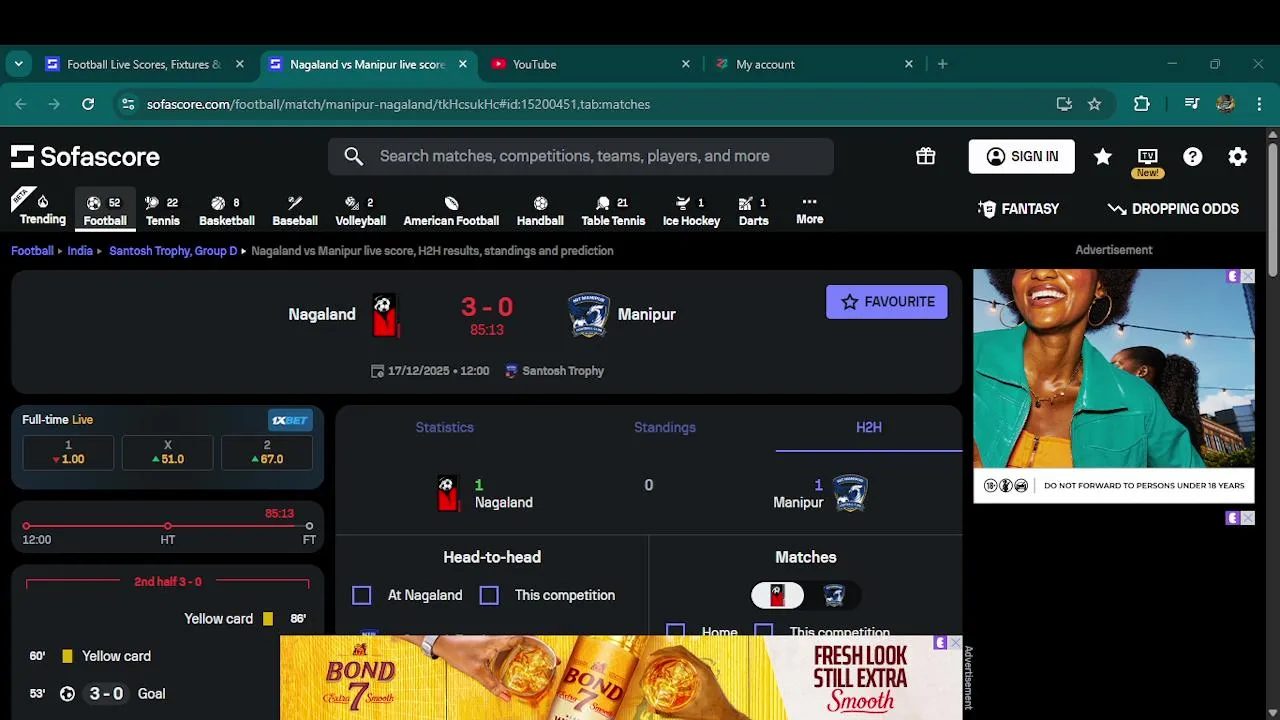The image size is (1280, 720).
Task: Switch to Football Live Scores browser tab
Action: [145, 64]
